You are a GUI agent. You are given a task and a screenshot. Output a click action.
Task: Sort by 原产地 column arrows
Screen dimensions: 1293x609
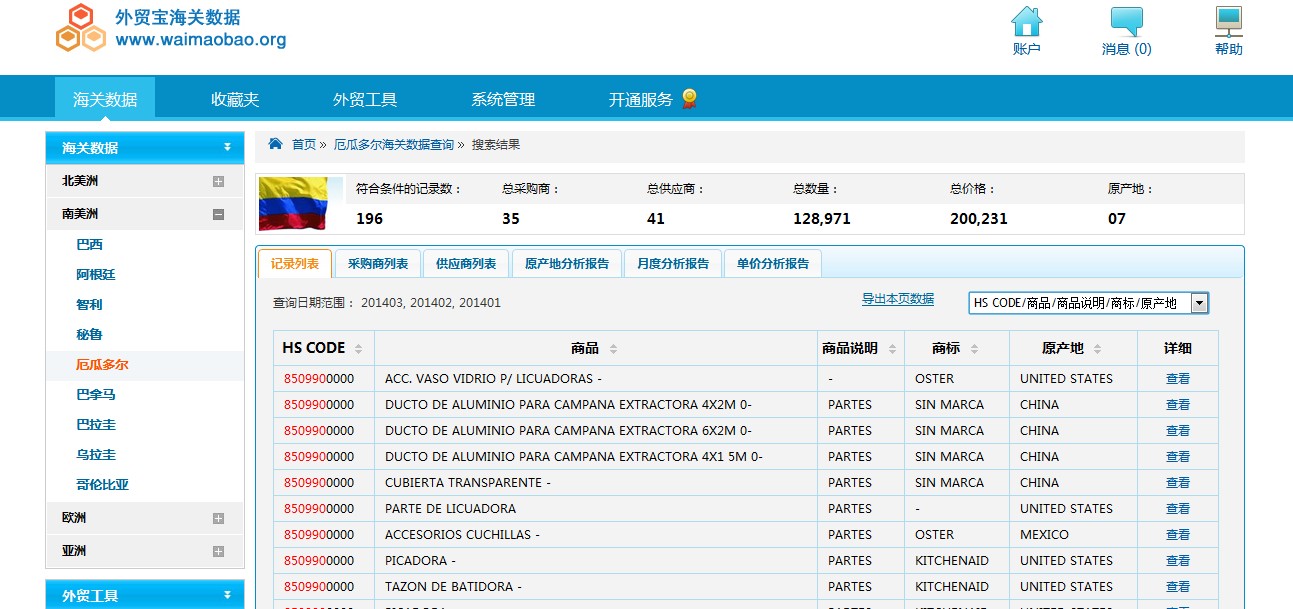[x=1097, y=349]
